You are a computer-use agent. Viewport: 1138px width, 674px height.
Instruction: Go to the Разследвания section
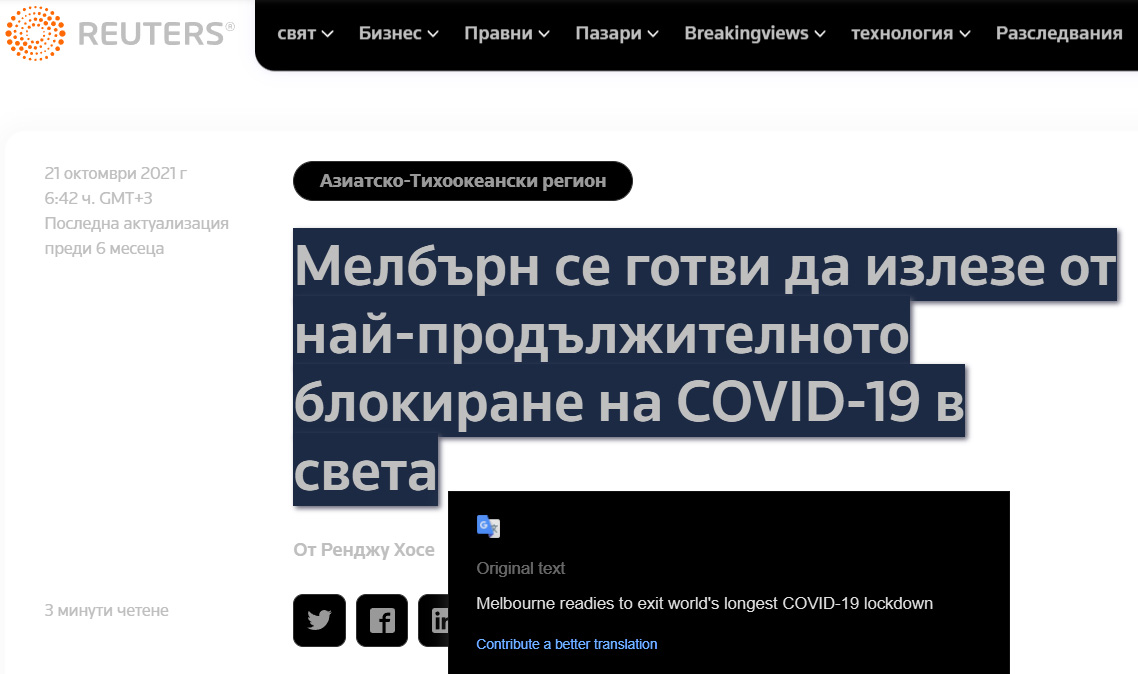[1059, 33]
